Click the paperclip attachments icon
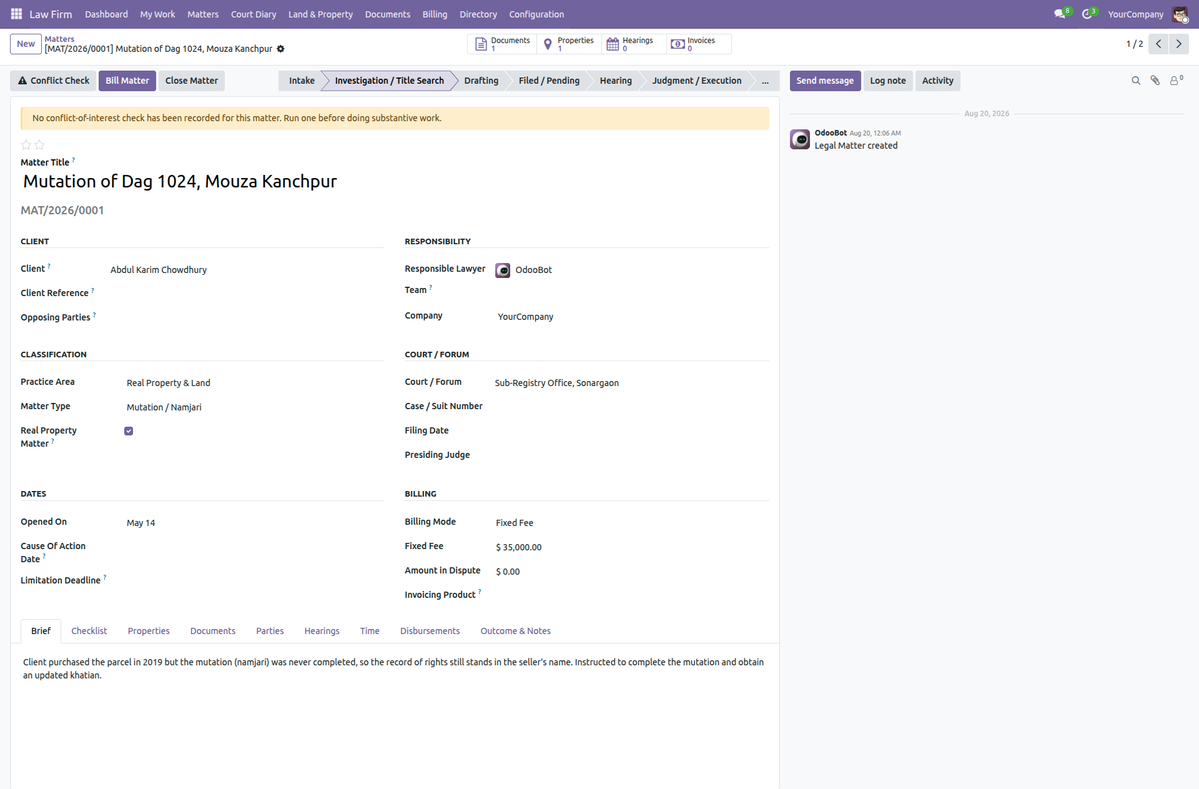Image resolution: width=1199 pixels, height=789 pixels. point(1155,80)
